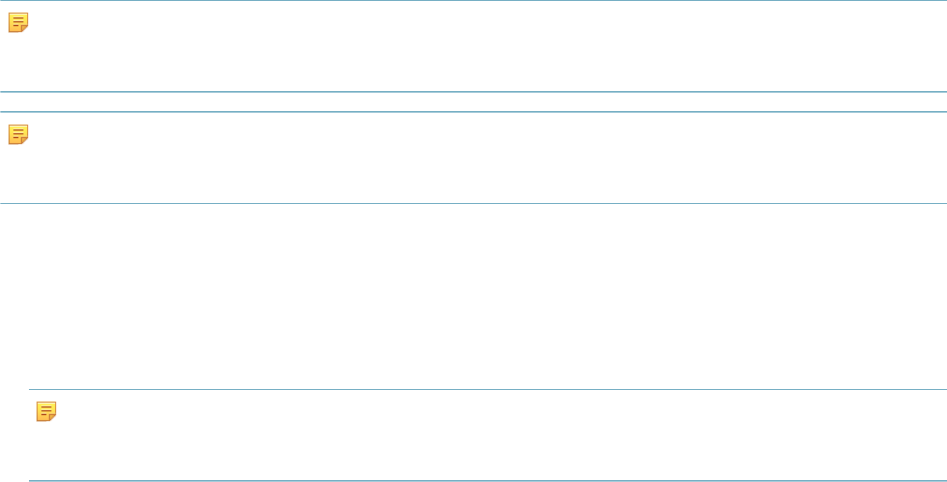Click empty space left of indented note
947x482 pixels.
[14, 435]
